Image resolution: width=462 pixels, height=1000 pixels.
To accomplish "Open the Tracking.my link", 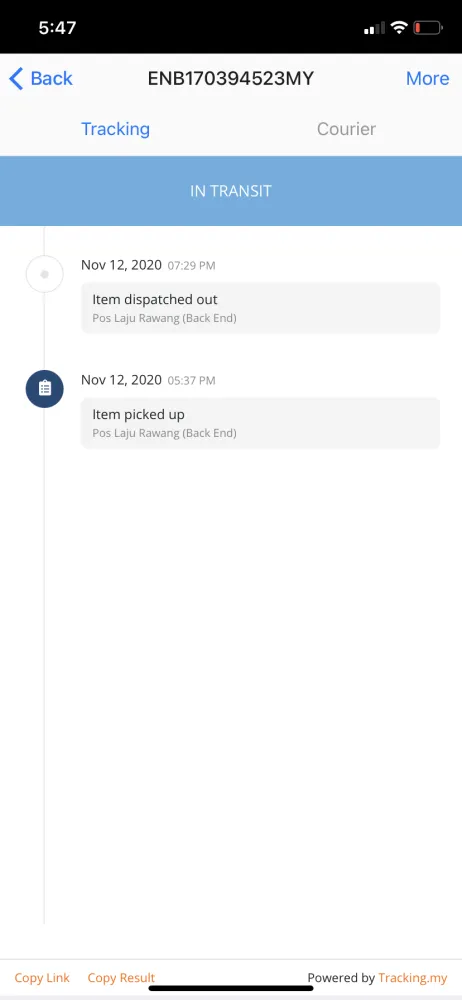I will coord(413,978).
